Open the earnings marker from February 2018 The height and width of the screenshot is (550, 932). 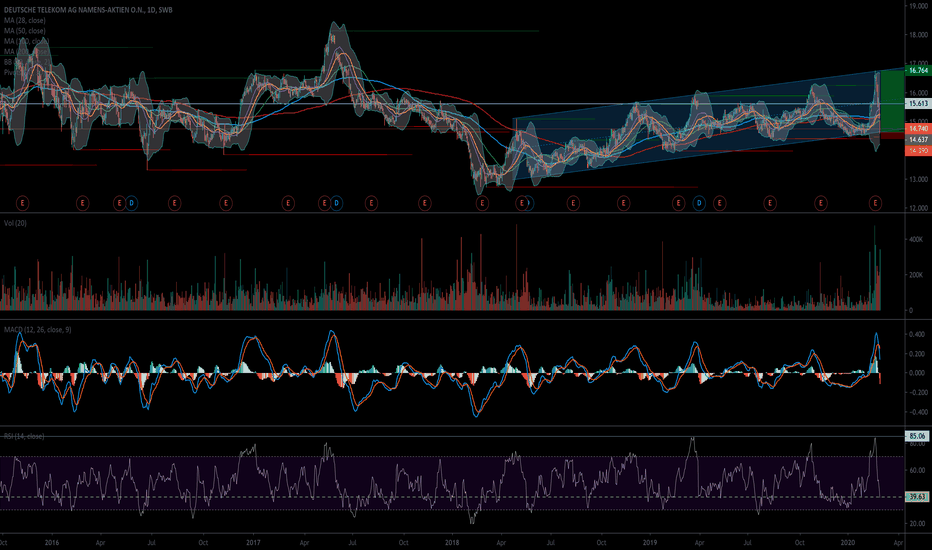[482, 203]
